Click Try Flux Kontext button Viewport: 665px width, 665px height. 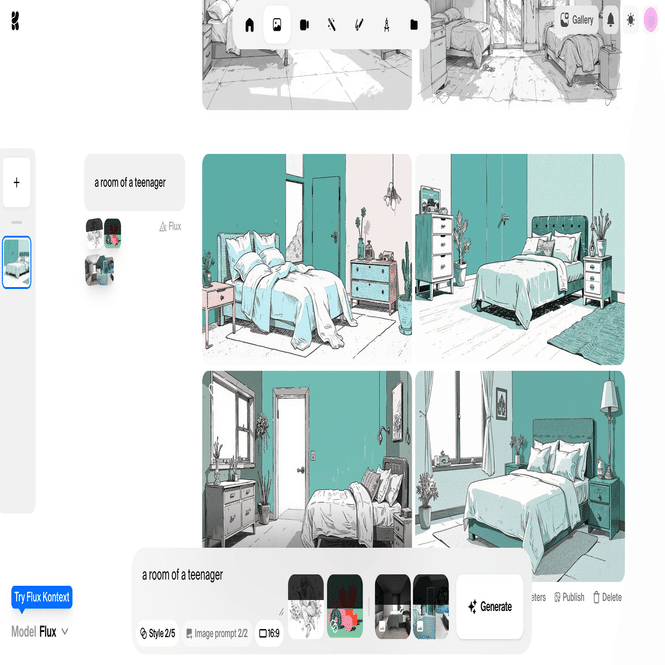click(42, 598)
